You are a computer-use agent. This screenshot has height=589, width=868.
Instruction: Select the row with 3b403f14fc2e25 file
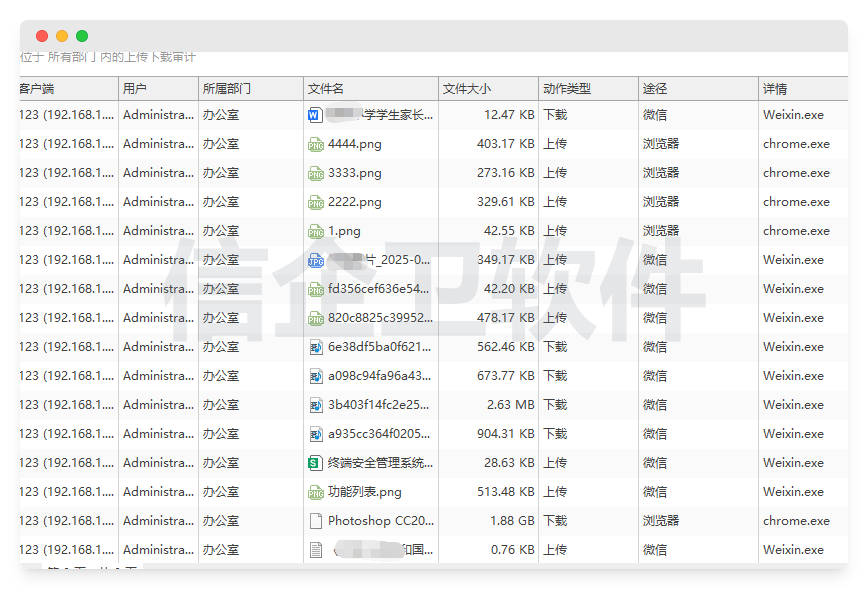[x=379, y=405]
